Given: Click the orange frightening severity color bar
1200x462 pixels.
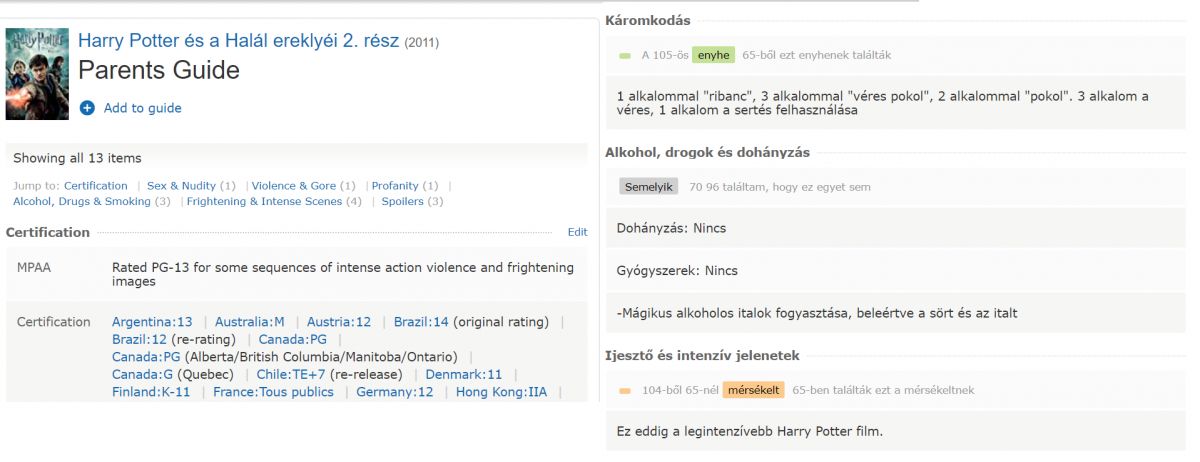Looking at the screenshot, I should (625, 390).
